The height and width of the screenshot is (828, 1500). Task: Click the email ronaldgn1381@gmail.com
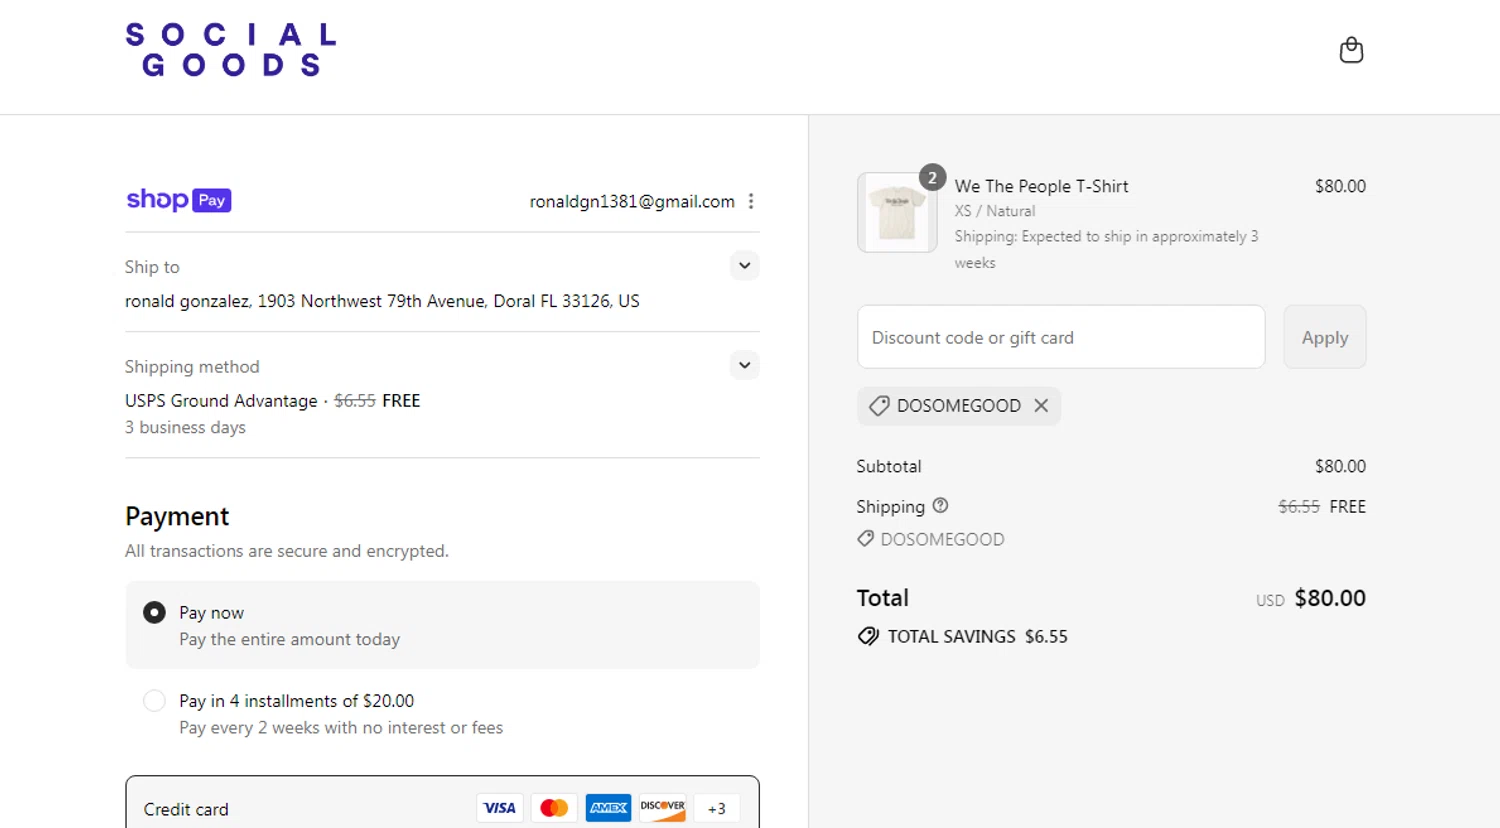(x=632, y=201)
